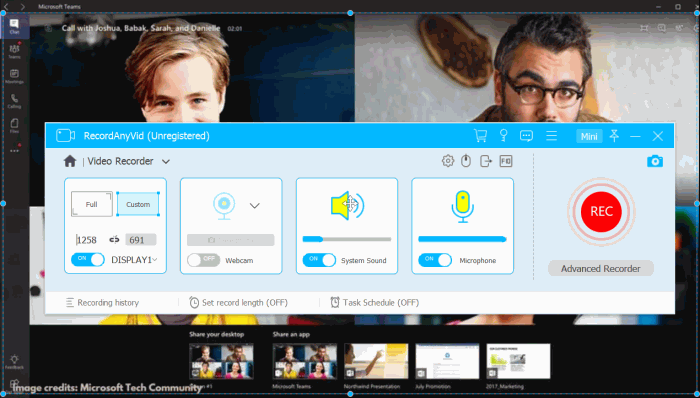Select the Northwind Presentation thumbnail
700x398 pixels.
click(x=376, y=361)
